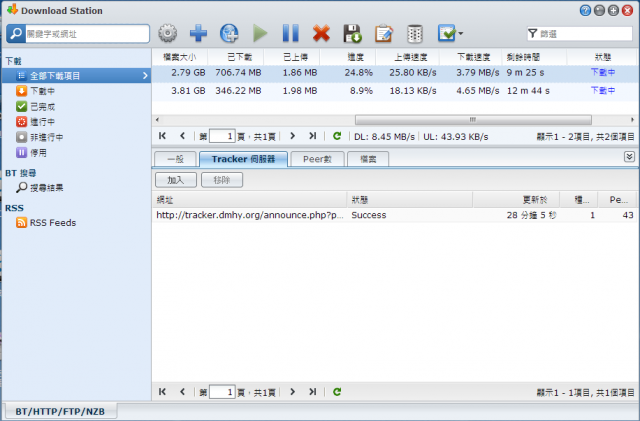Image resolution: width=640 pixels, height=421 pixels.
Task: Go to previous page in task list pager
Action: click(x=182, y=136)
